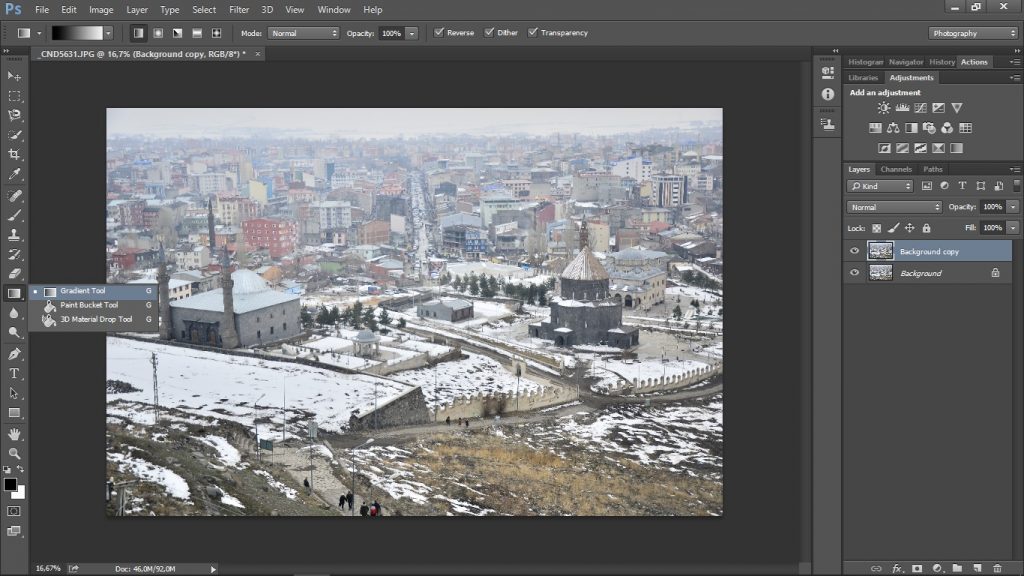Switch to the Channels tab

895,169
